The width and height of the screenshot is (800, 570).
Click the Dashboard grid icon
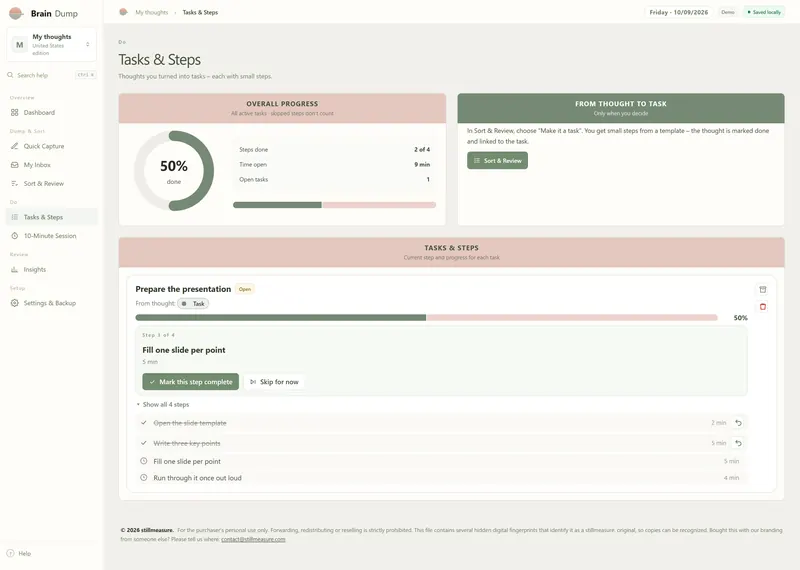[x=14, y=112]
